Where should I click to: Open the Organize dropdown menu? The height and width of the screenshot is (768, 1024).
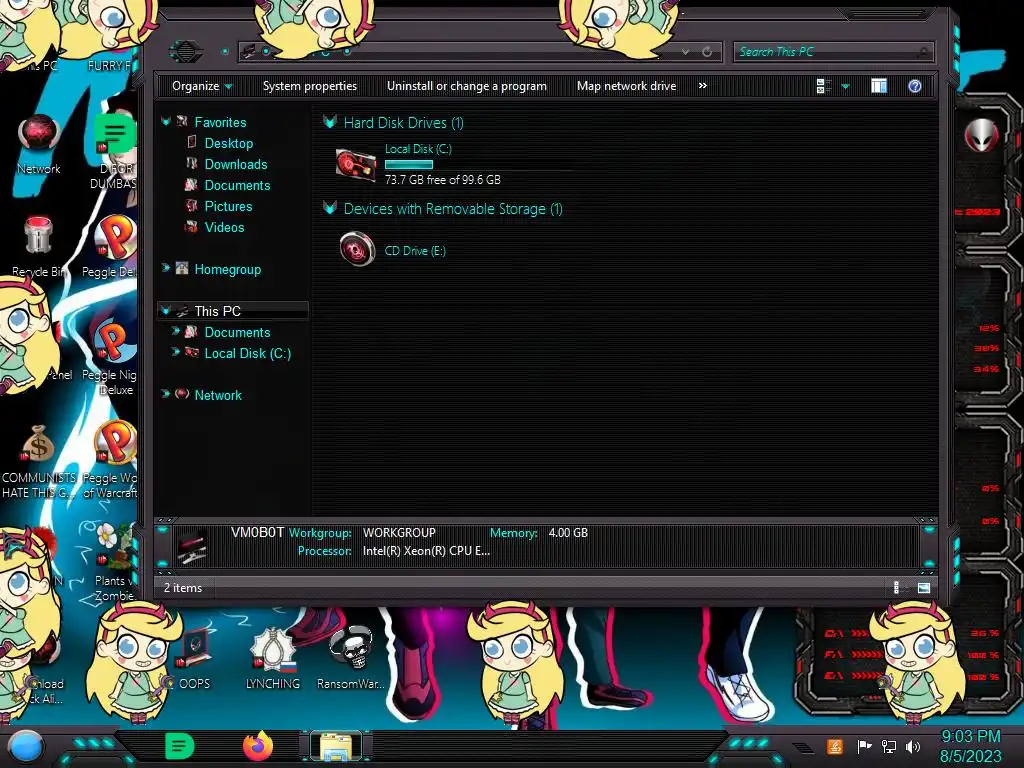202,86
